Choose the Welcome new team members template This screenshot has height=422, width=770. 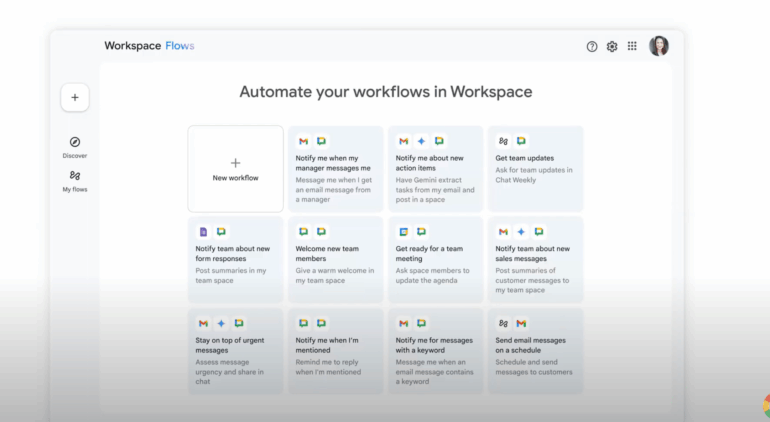coord(335,258)
